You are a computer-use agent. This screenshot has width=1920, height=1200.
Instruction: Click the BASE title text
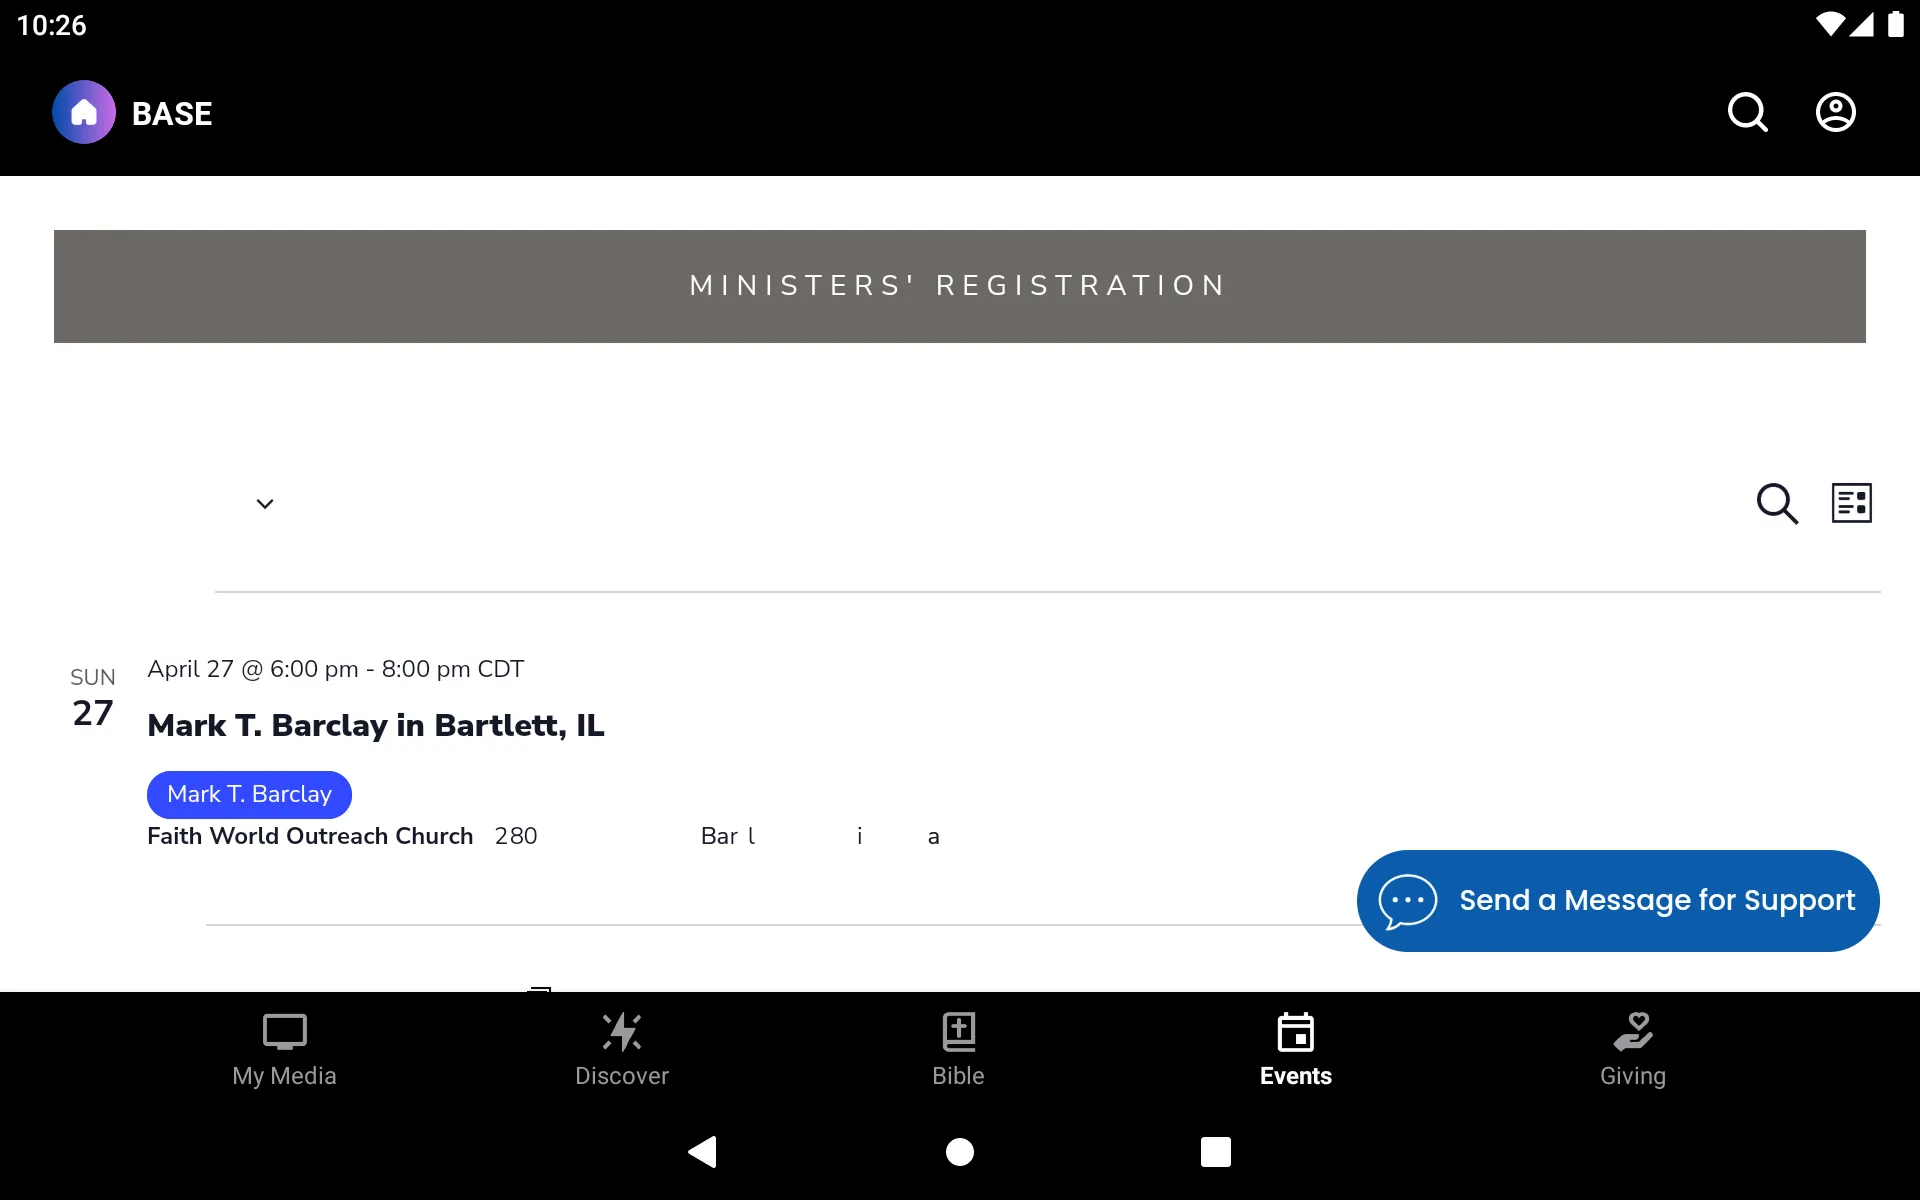pyautogui.click(x=172, y=114)
